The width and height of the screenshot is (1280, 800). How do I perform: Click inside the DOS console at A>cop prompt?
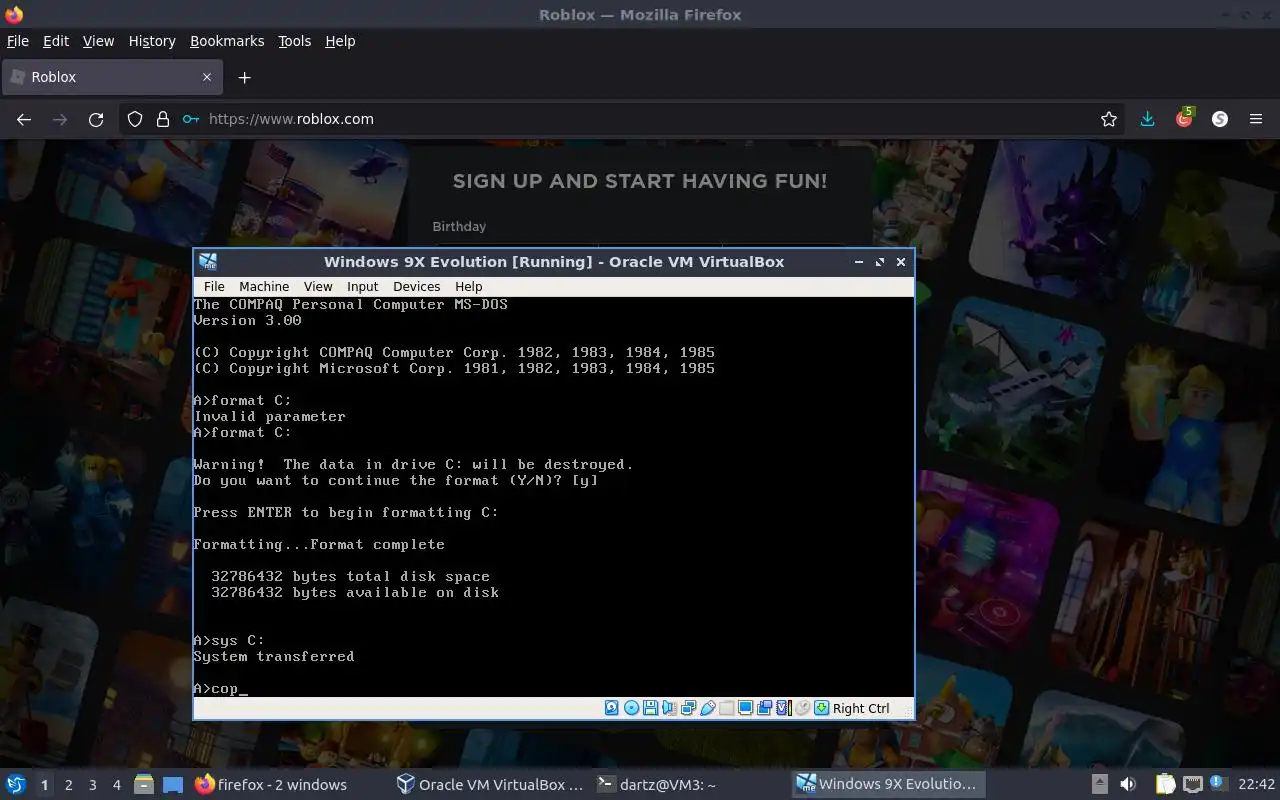pos(221,688)
